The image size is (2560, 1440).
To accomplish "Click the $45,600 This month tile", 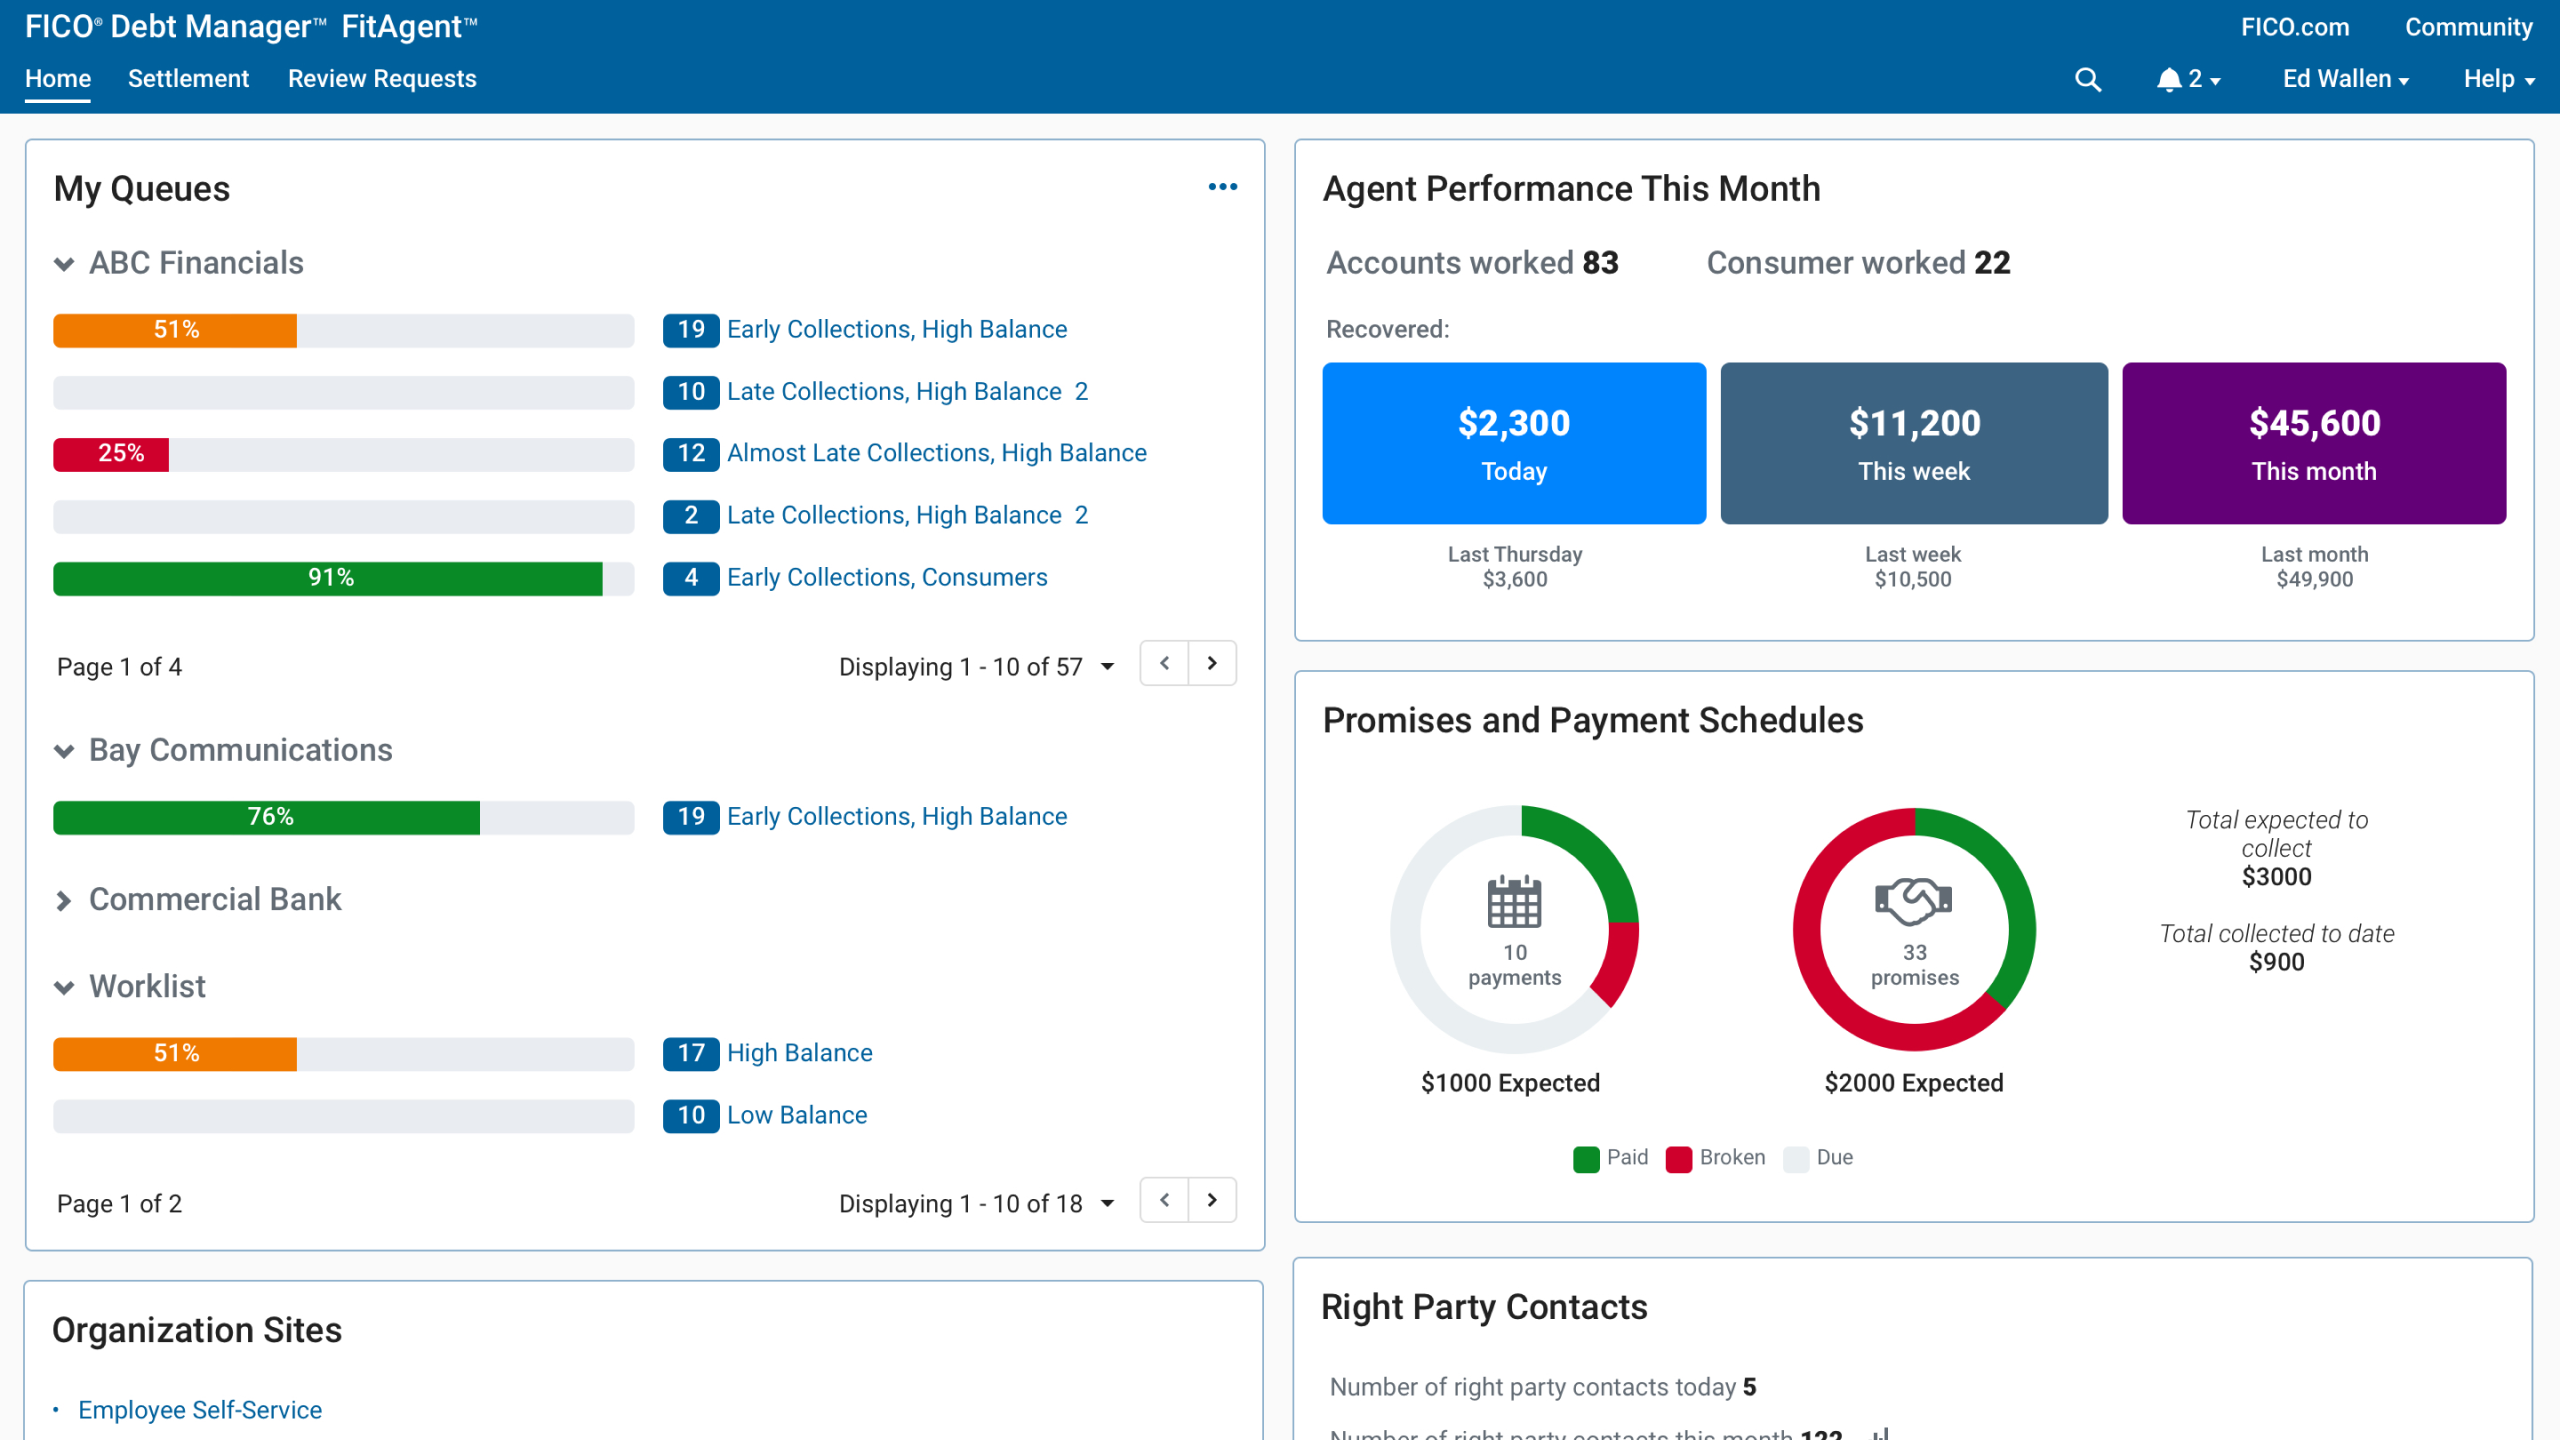I will [2313, 443].
